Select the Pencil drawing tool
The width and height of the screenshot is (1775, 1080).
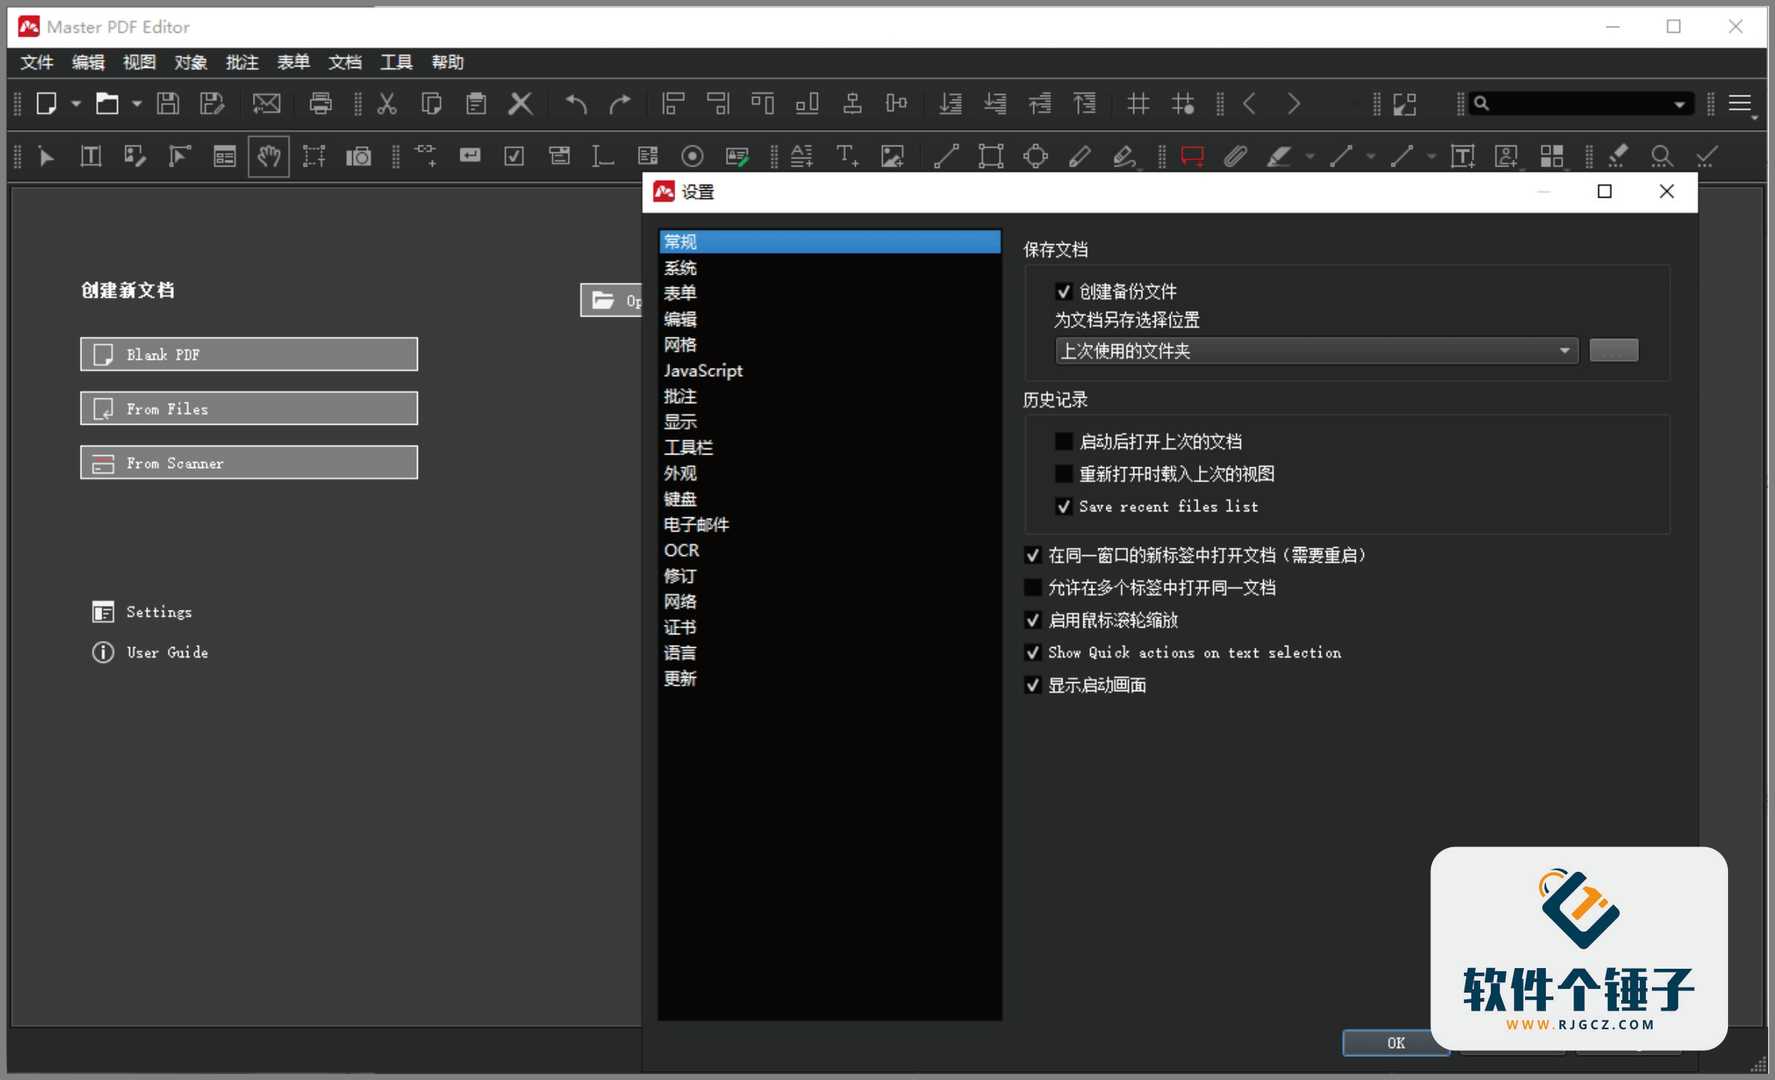pos(1079,156)
